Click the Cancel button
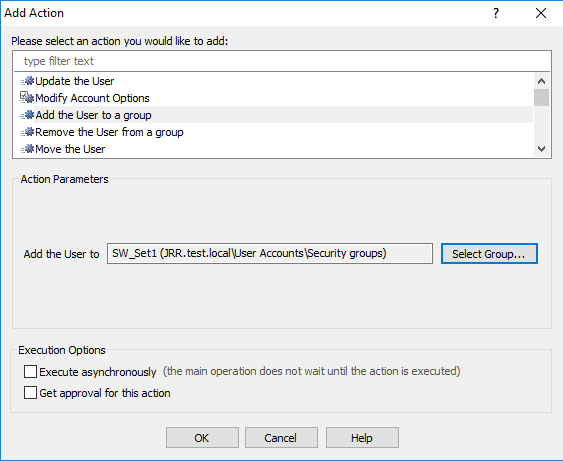Image resolution: width=563 pixels, height=461 pixels. pyautogui.click(x=281, y=438)
